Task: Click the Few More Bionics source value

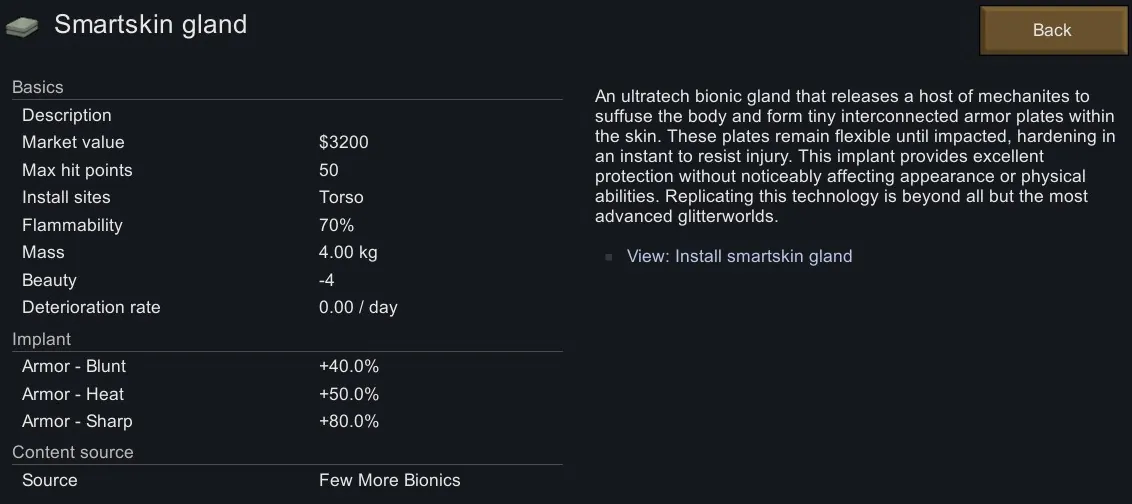Action: [390, 480]
